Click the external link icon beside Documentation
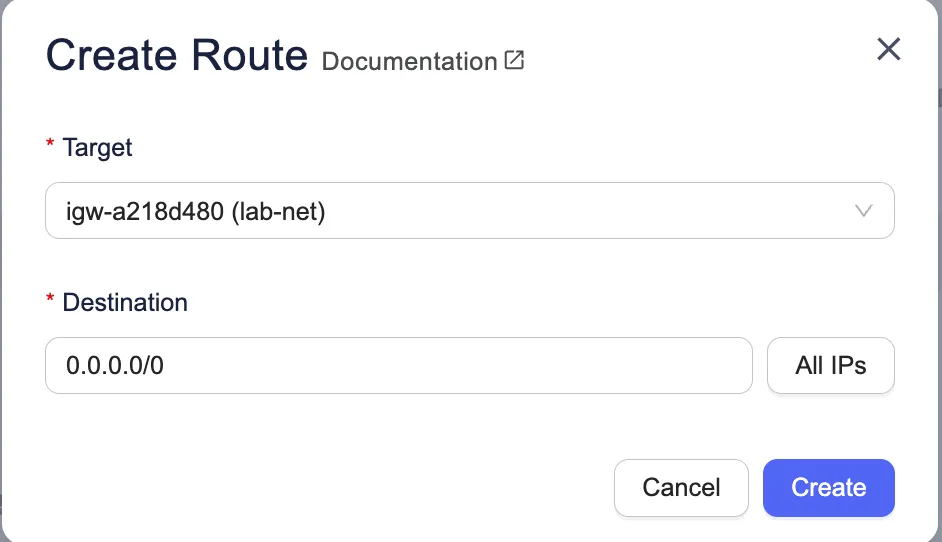The width and height of the screenshot is (942, 542). coord(514,61)
